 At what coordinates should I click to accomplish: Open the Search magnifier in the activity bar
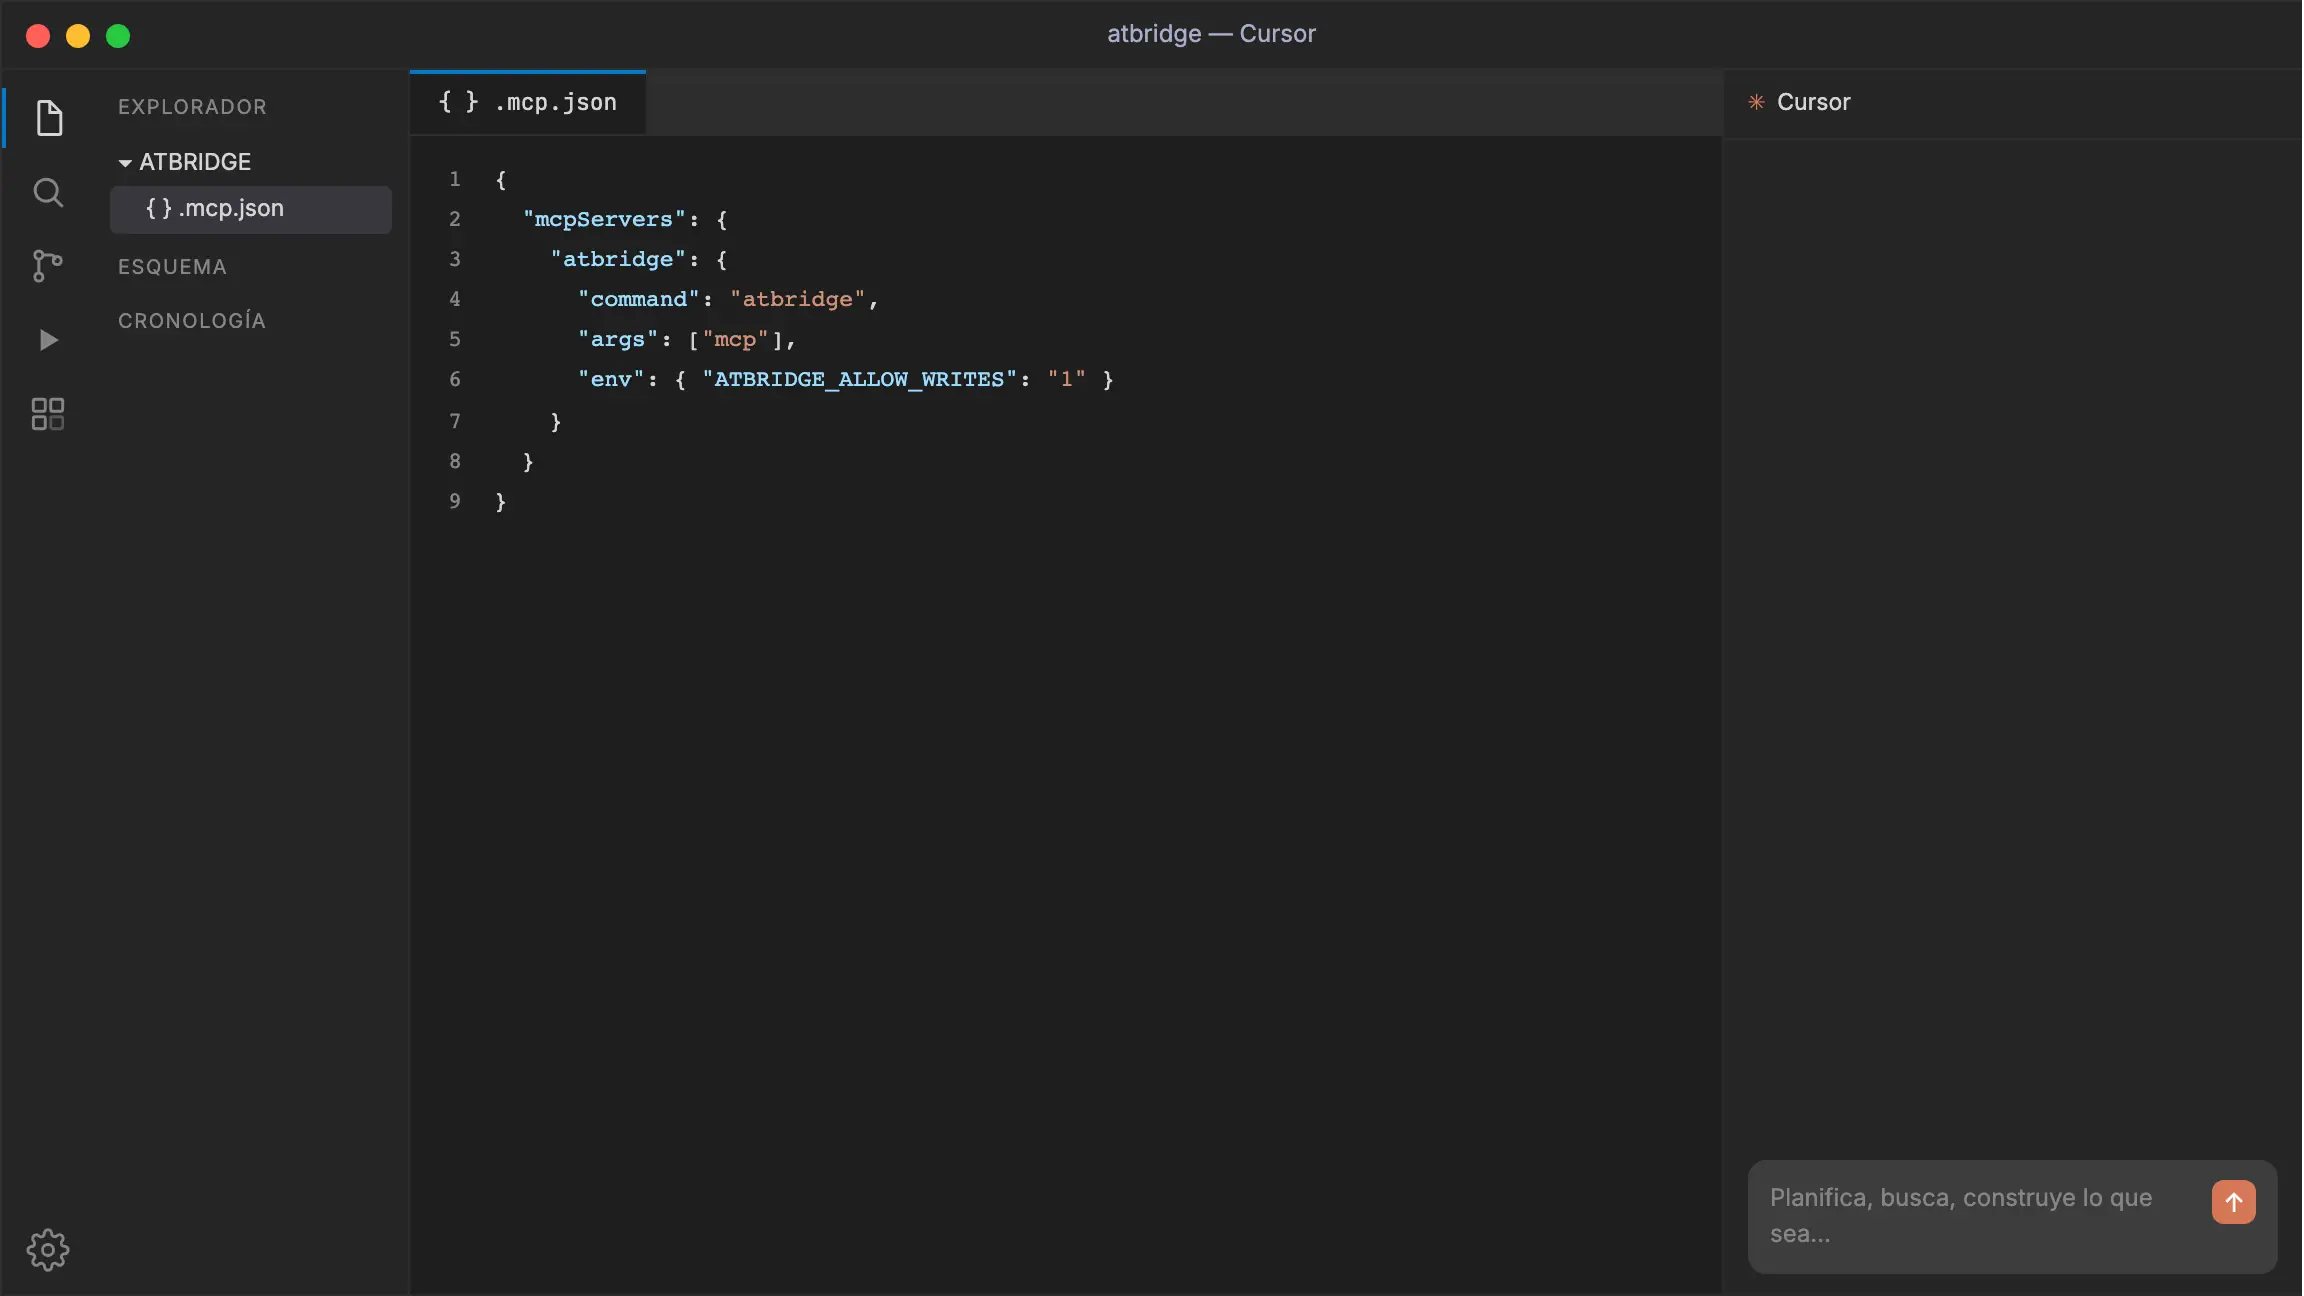click(48, 192)
